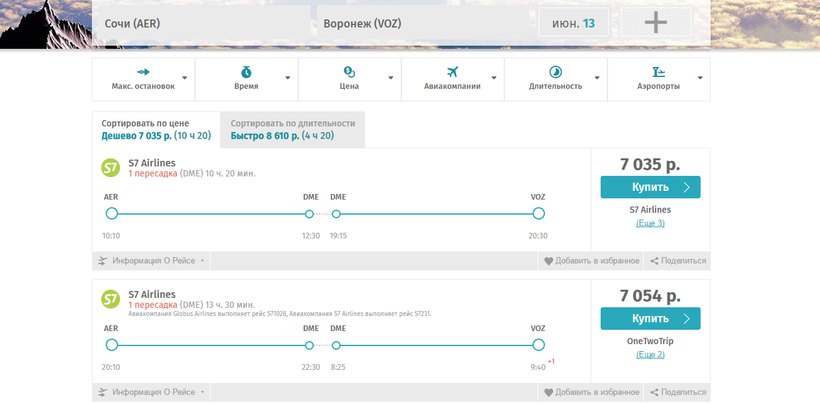Click the heart icon on the second flight
This screenshot has width=820, height=403.
[x=548, y=392]
